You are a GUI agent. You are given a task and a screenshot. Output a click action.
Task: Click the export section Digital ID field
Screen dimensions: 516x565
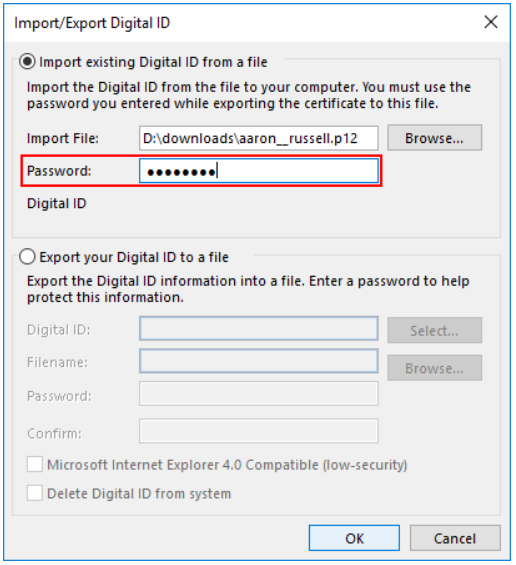[x=259, y=329]
